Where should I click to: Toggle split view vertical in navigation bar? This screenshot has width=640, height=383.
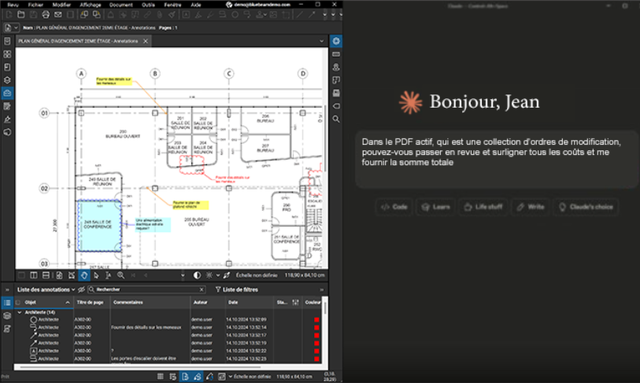click(x=34, y=276)
